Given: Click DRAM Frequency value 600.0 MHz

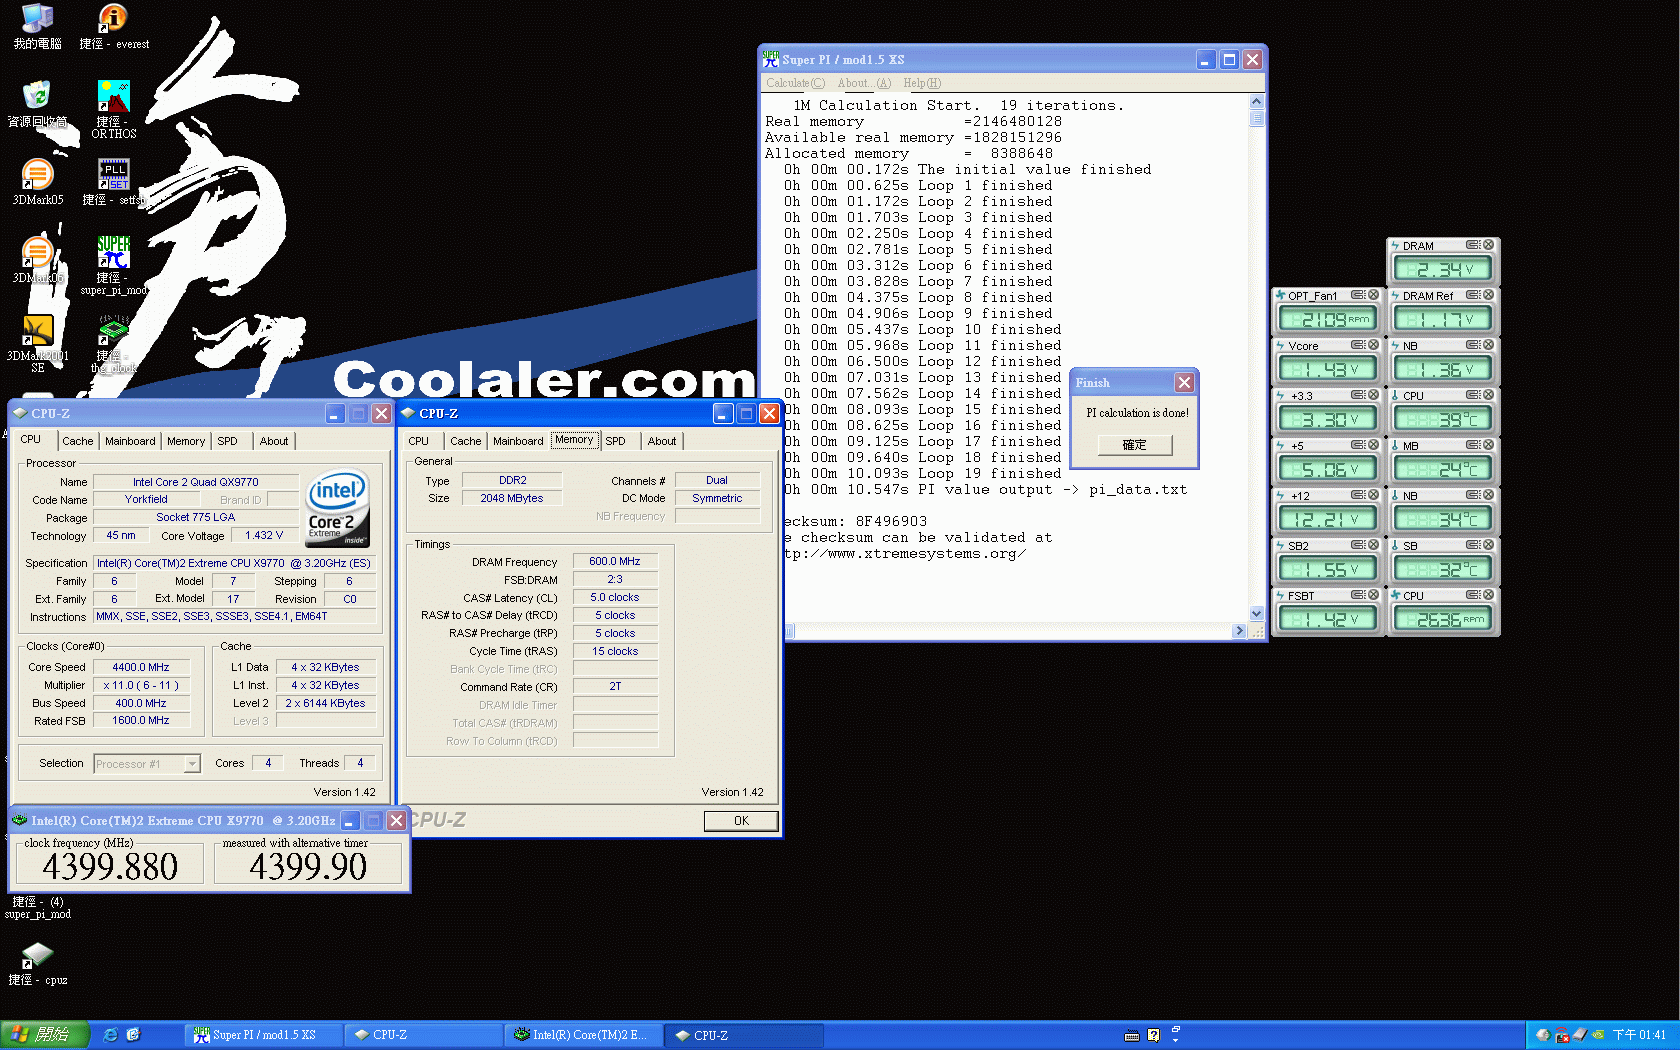Looking at the screenshot, I should pyautogui.click(x=615, y=562).
